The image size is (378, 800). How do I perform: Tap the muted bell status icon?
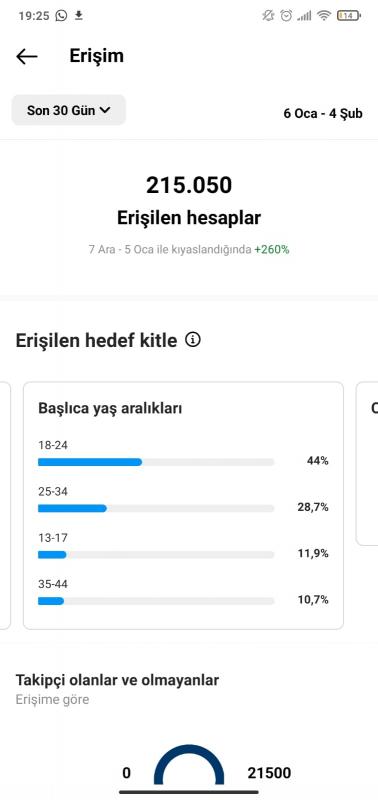(x=268, y=16)
